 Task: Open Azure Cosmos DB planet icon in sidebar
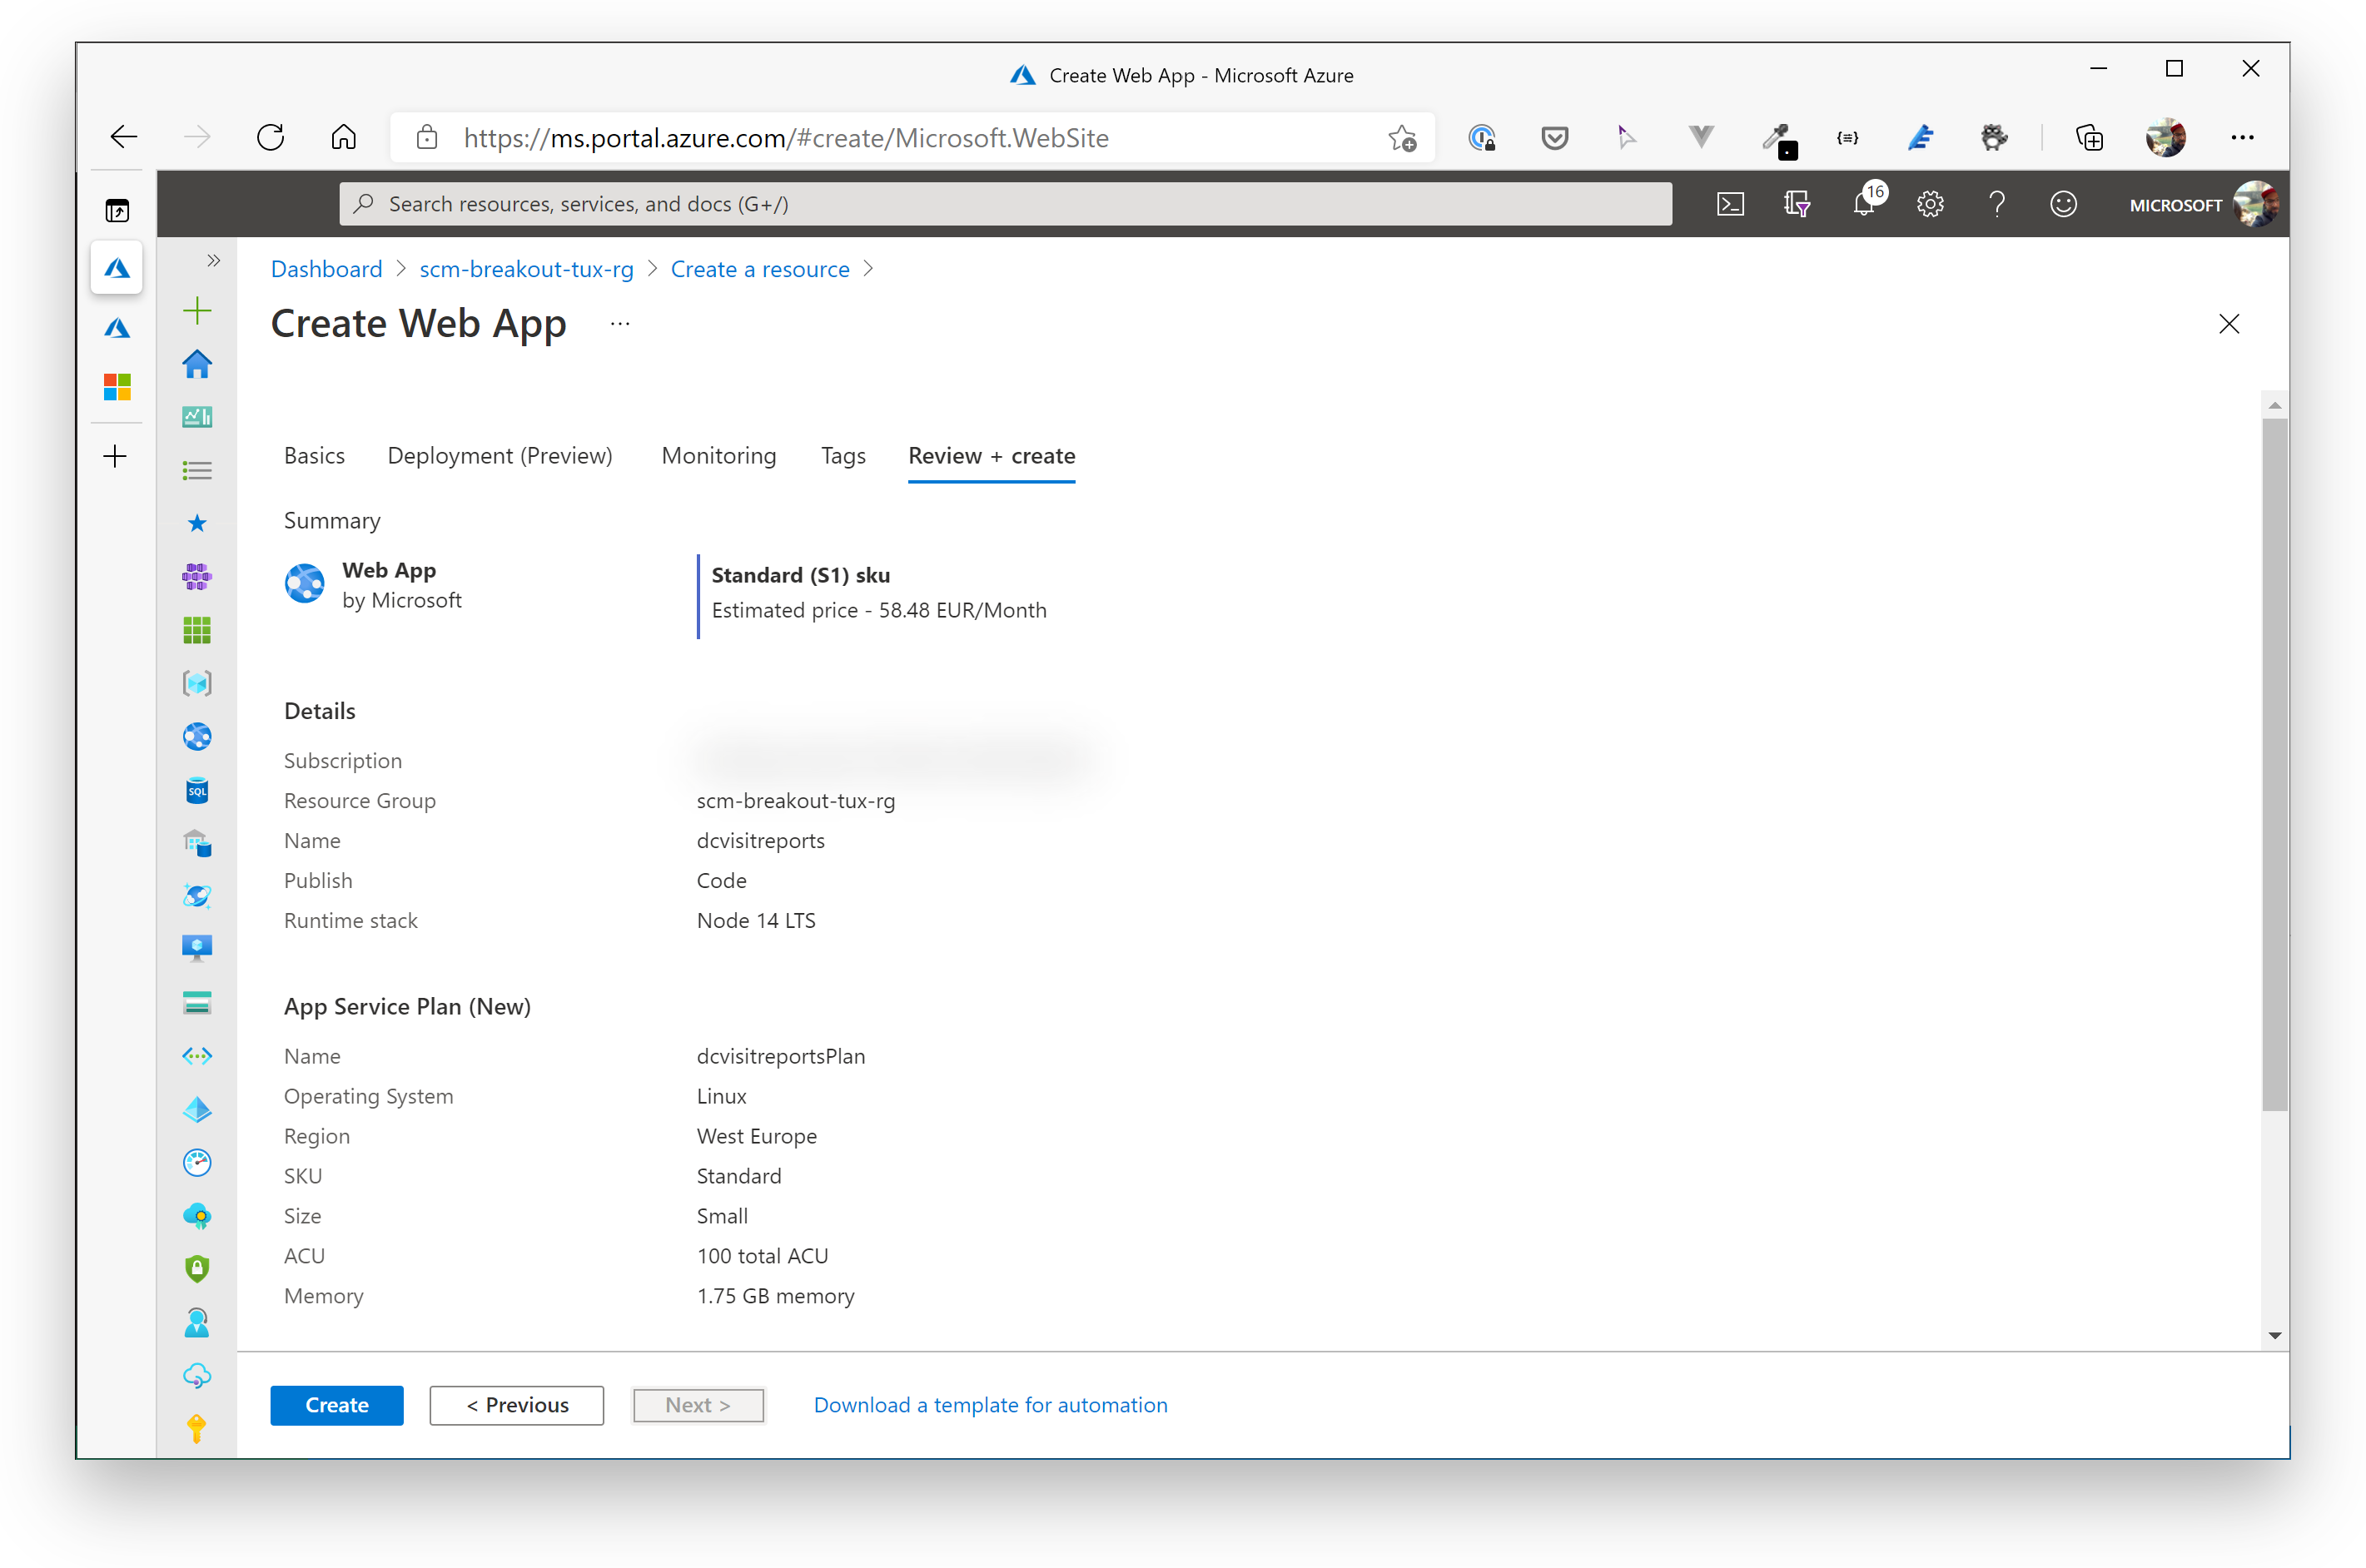197,895
